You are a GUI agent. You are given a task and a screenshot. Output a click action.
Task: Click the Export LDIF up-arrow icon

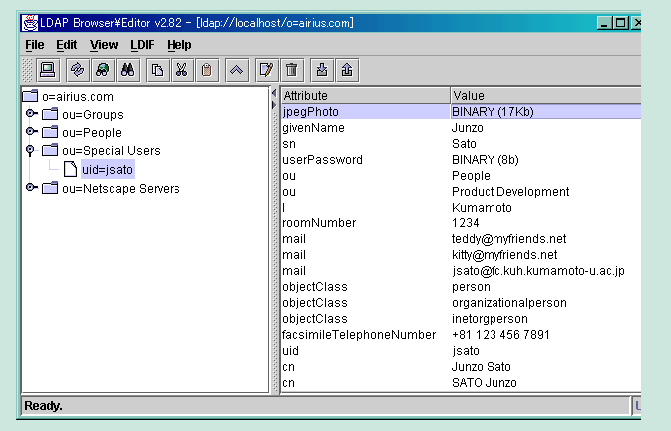(x=347, y=70)
